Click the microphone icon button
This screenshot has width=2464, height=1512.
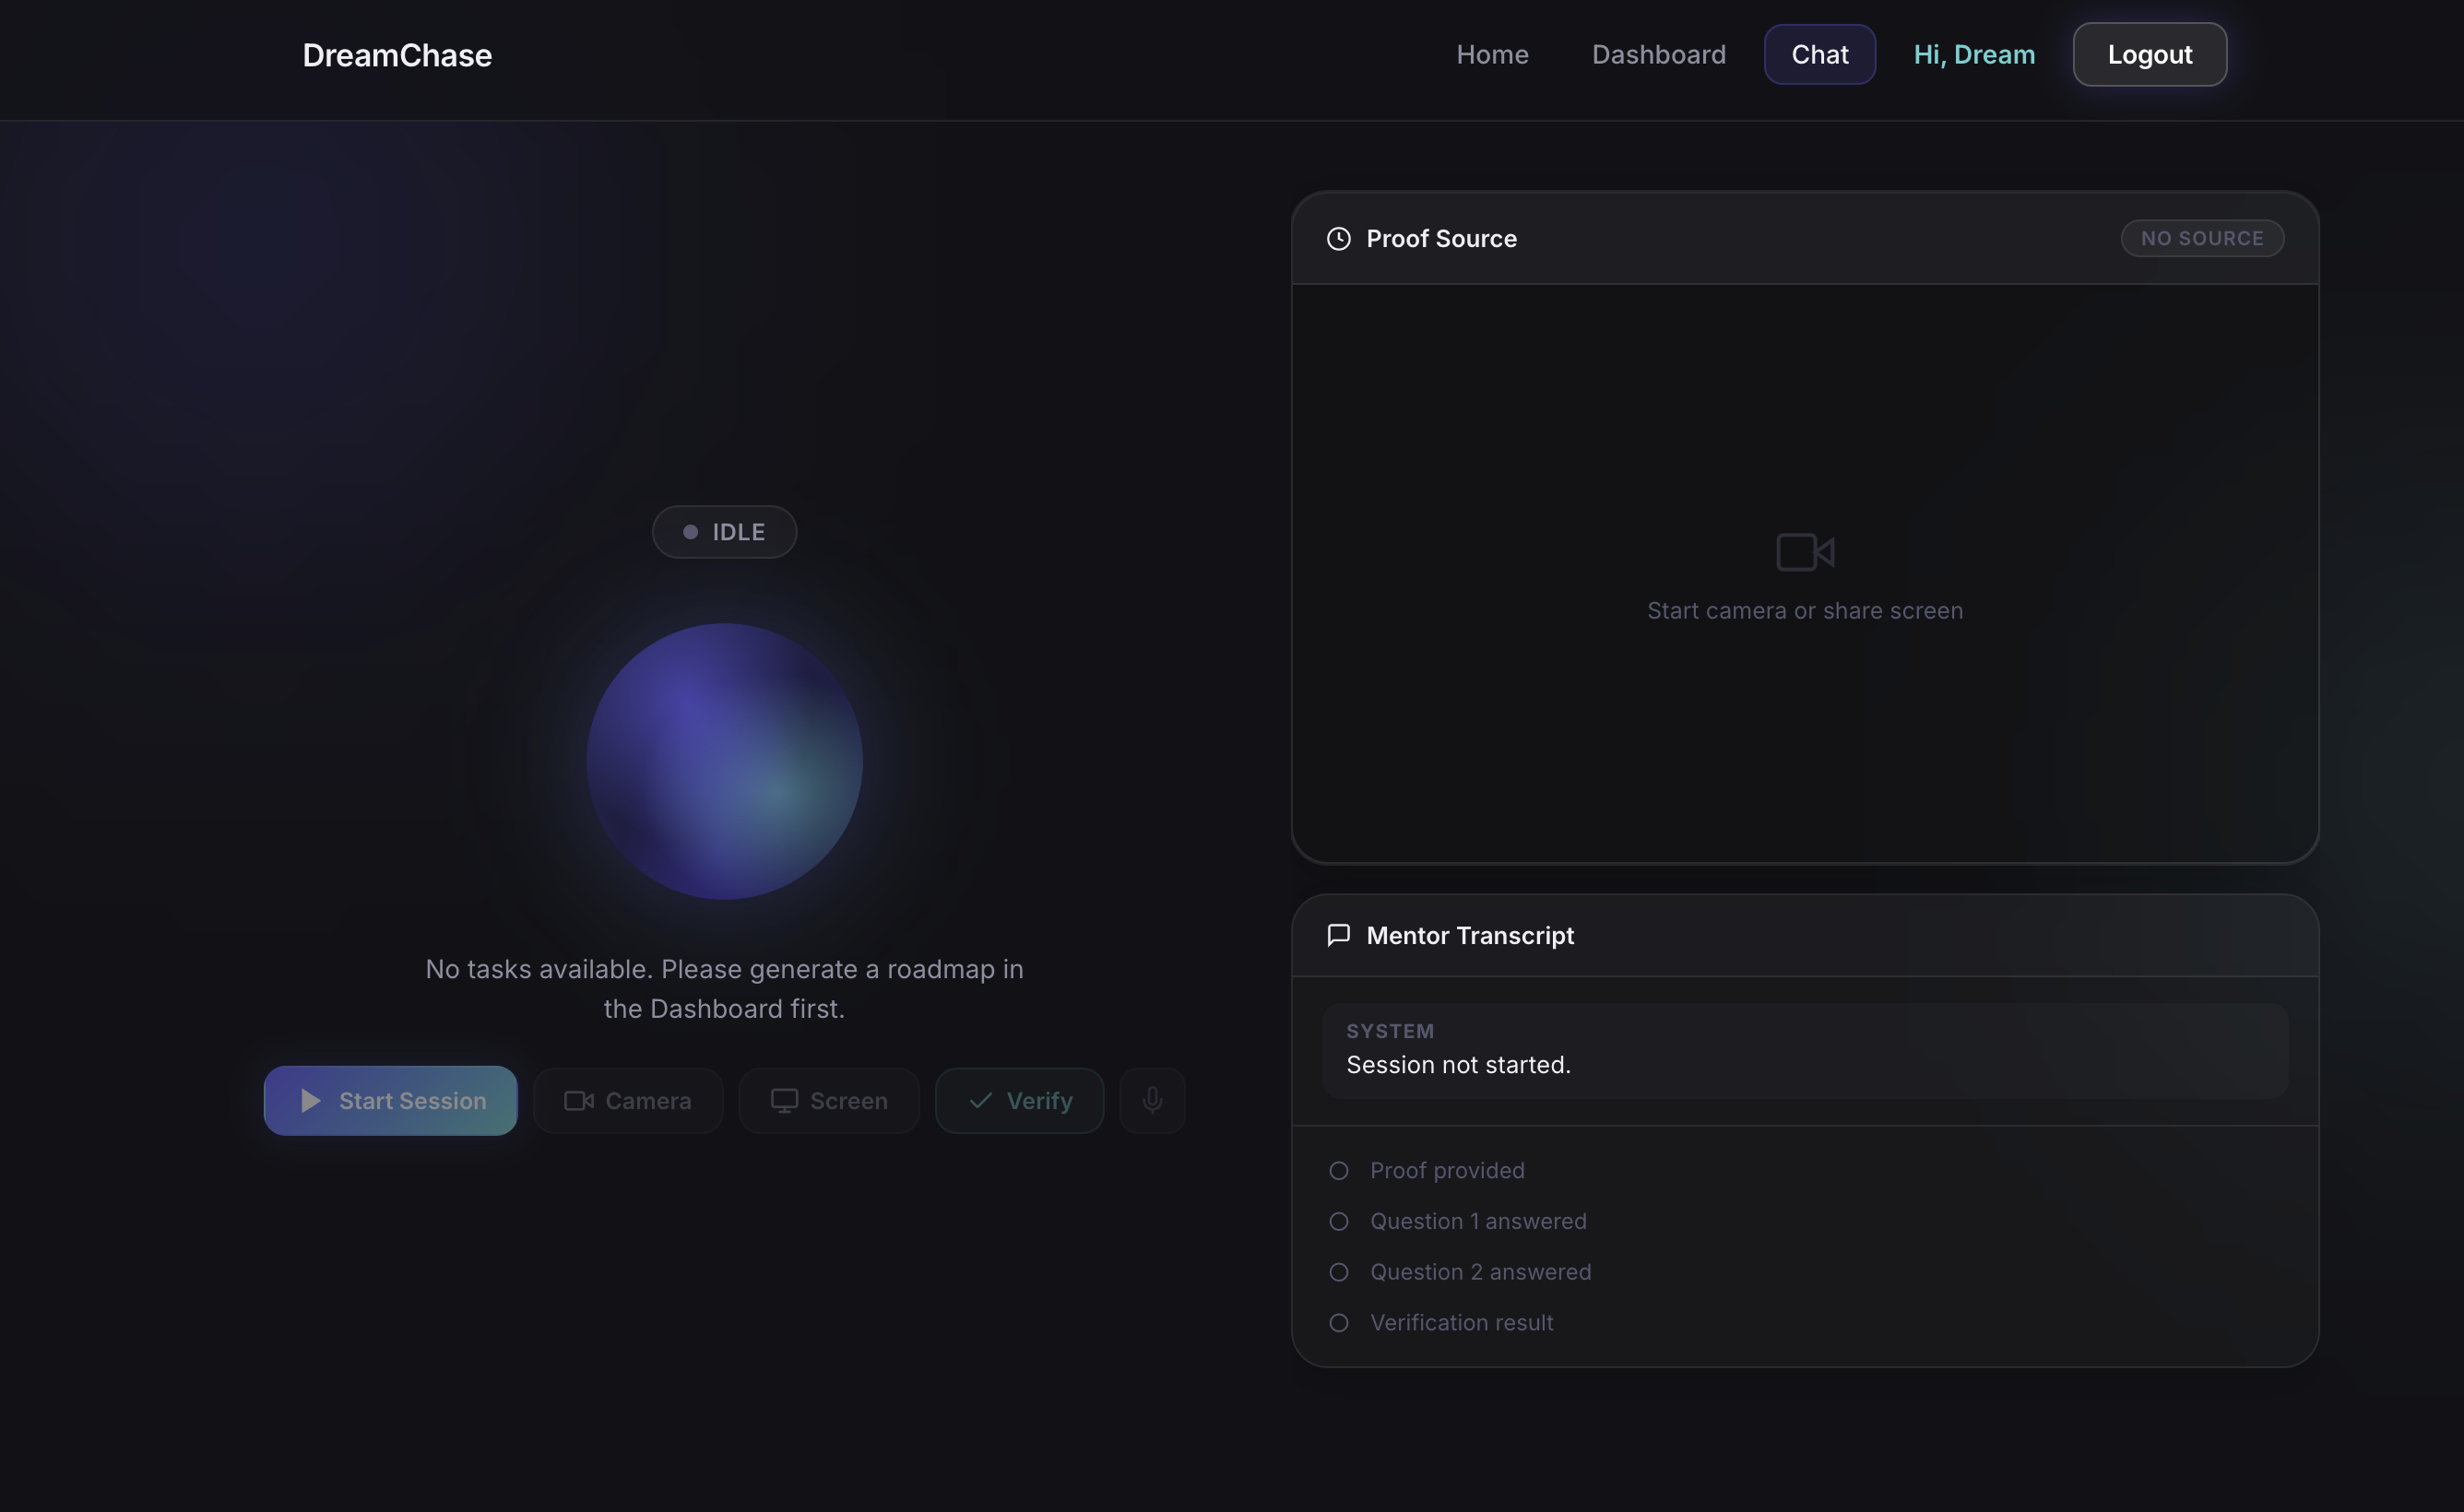coord(1152,1100)
